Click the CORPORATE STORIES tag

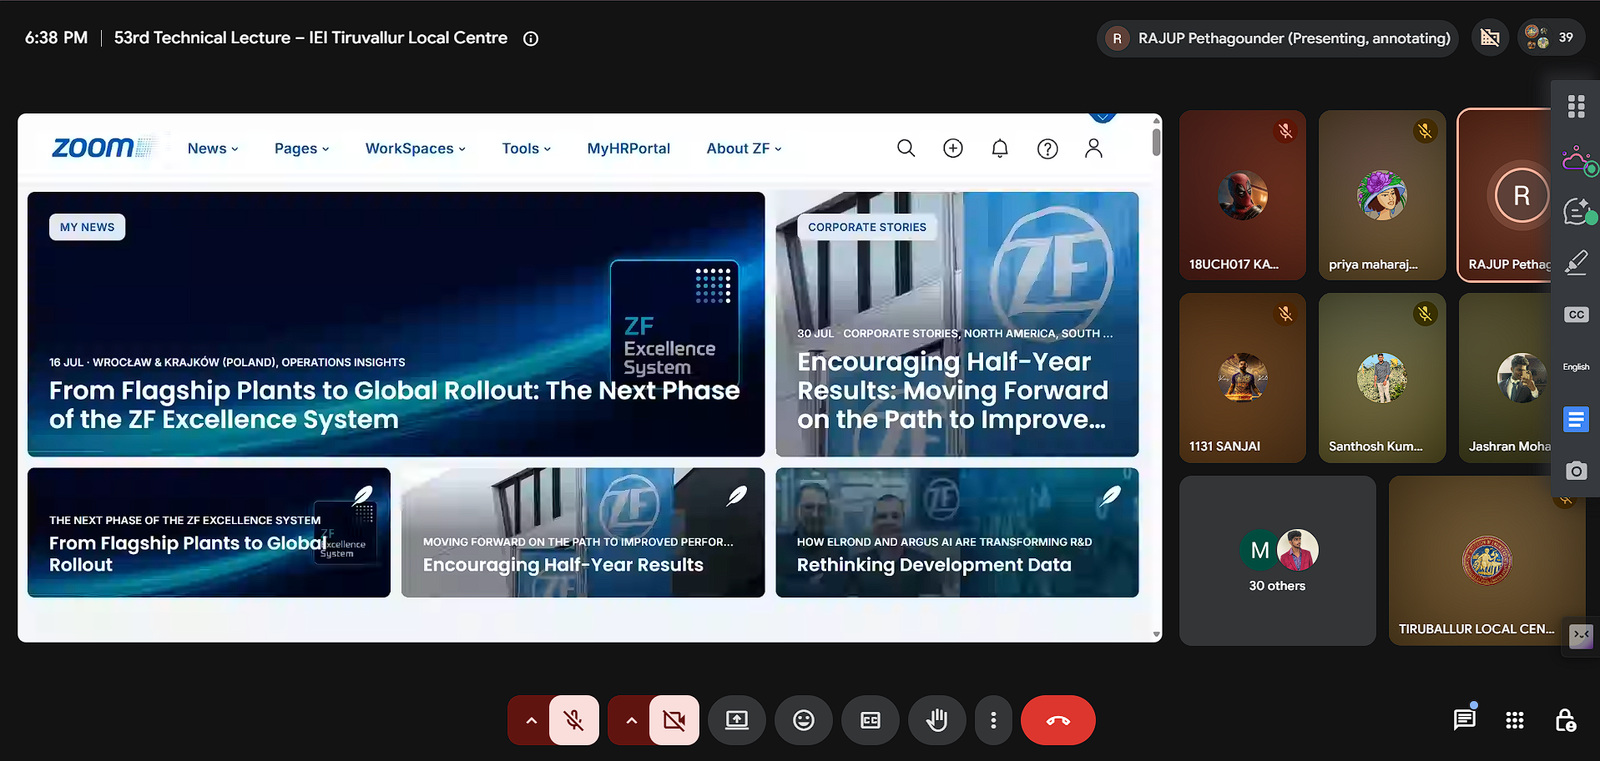[867, 227]
